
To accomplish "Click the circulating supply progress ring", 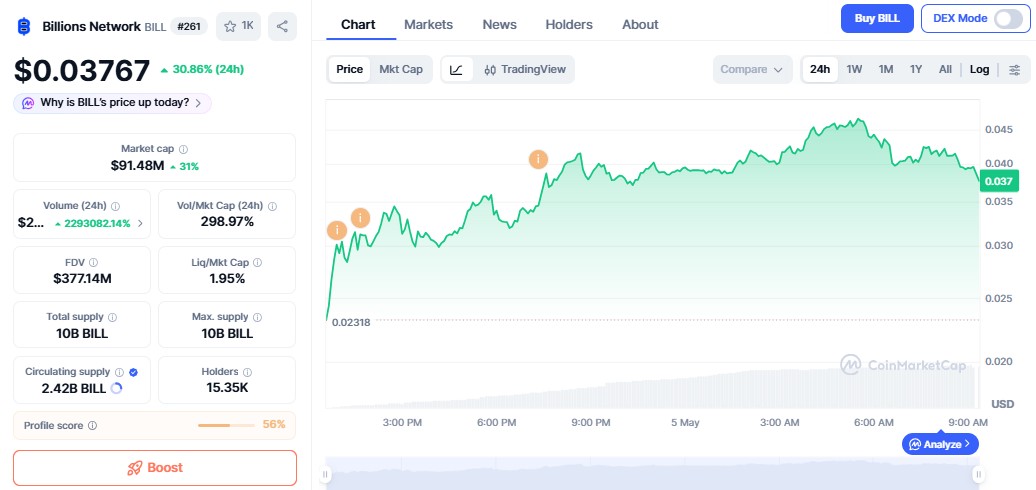I will click(116, 388).
